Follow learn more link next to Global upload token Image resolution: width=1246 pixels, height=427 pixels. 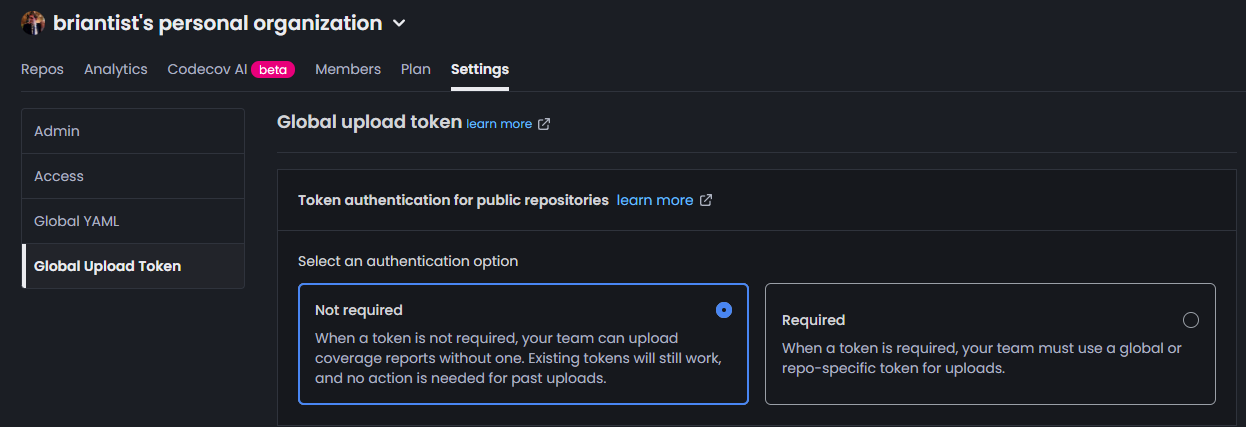[x=499, y=124]
